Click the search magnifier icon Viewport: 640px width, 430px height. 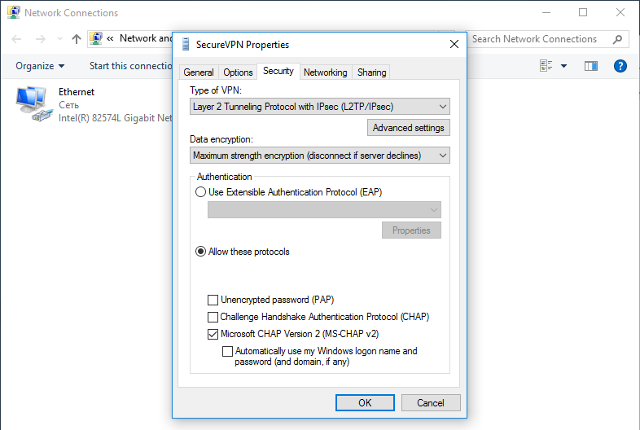(618, 39)
